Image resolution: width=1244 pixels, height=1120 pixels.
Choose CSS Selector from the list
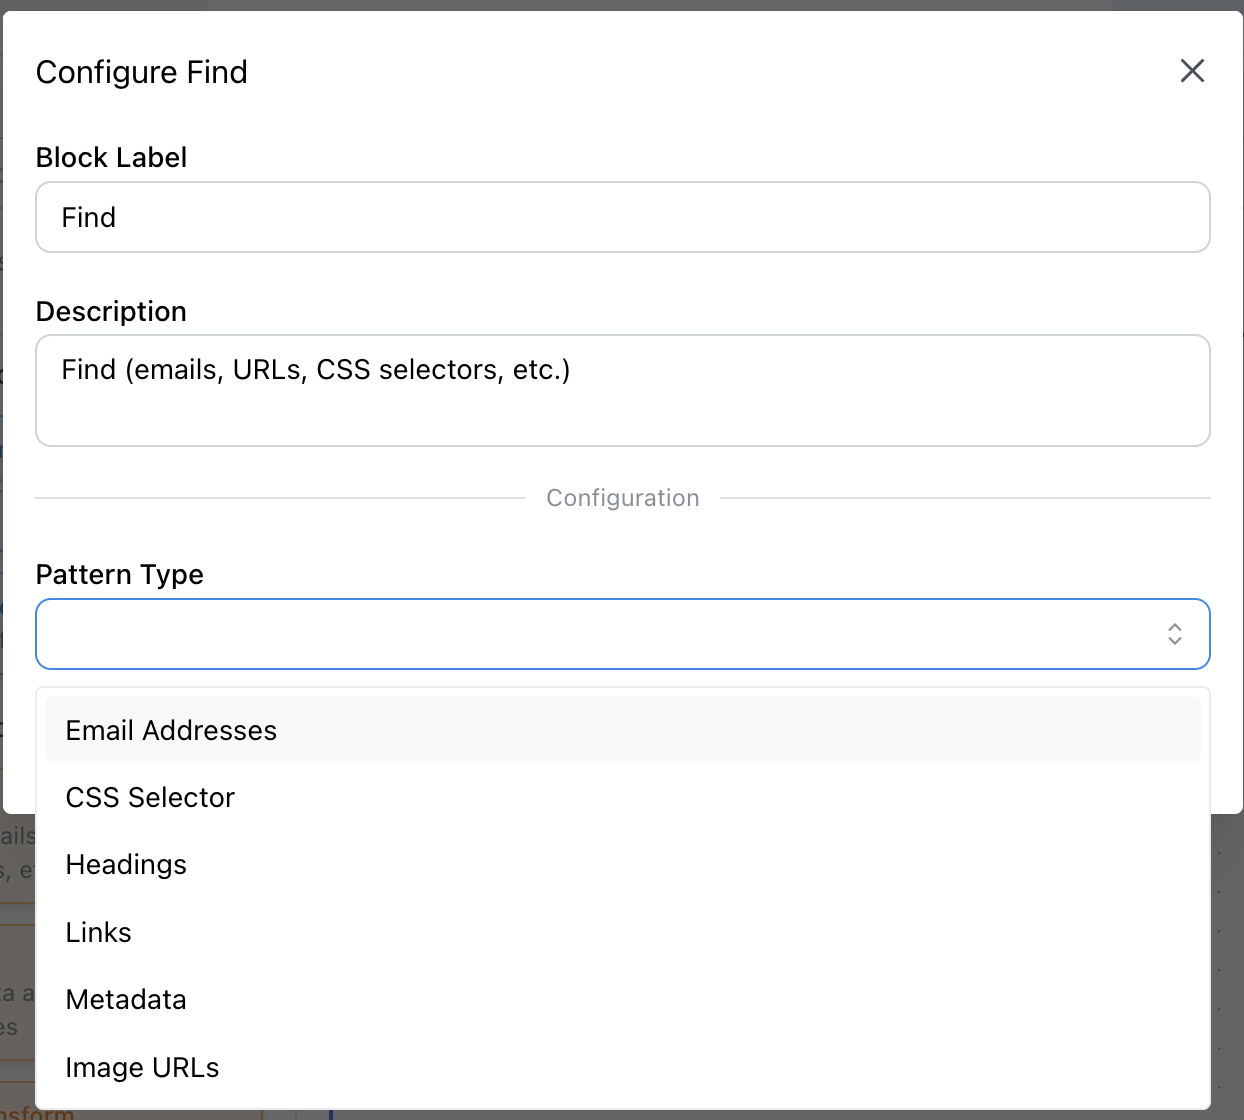click(150, 798)
